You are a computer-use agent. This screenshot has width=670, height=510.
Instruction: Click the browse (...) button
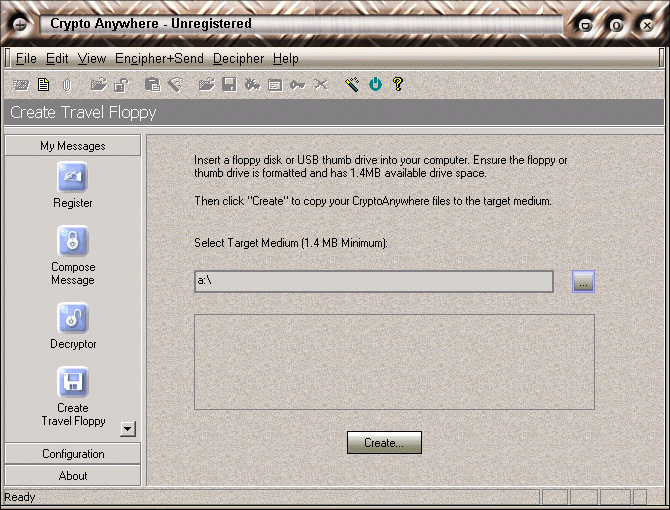(583, 282)
